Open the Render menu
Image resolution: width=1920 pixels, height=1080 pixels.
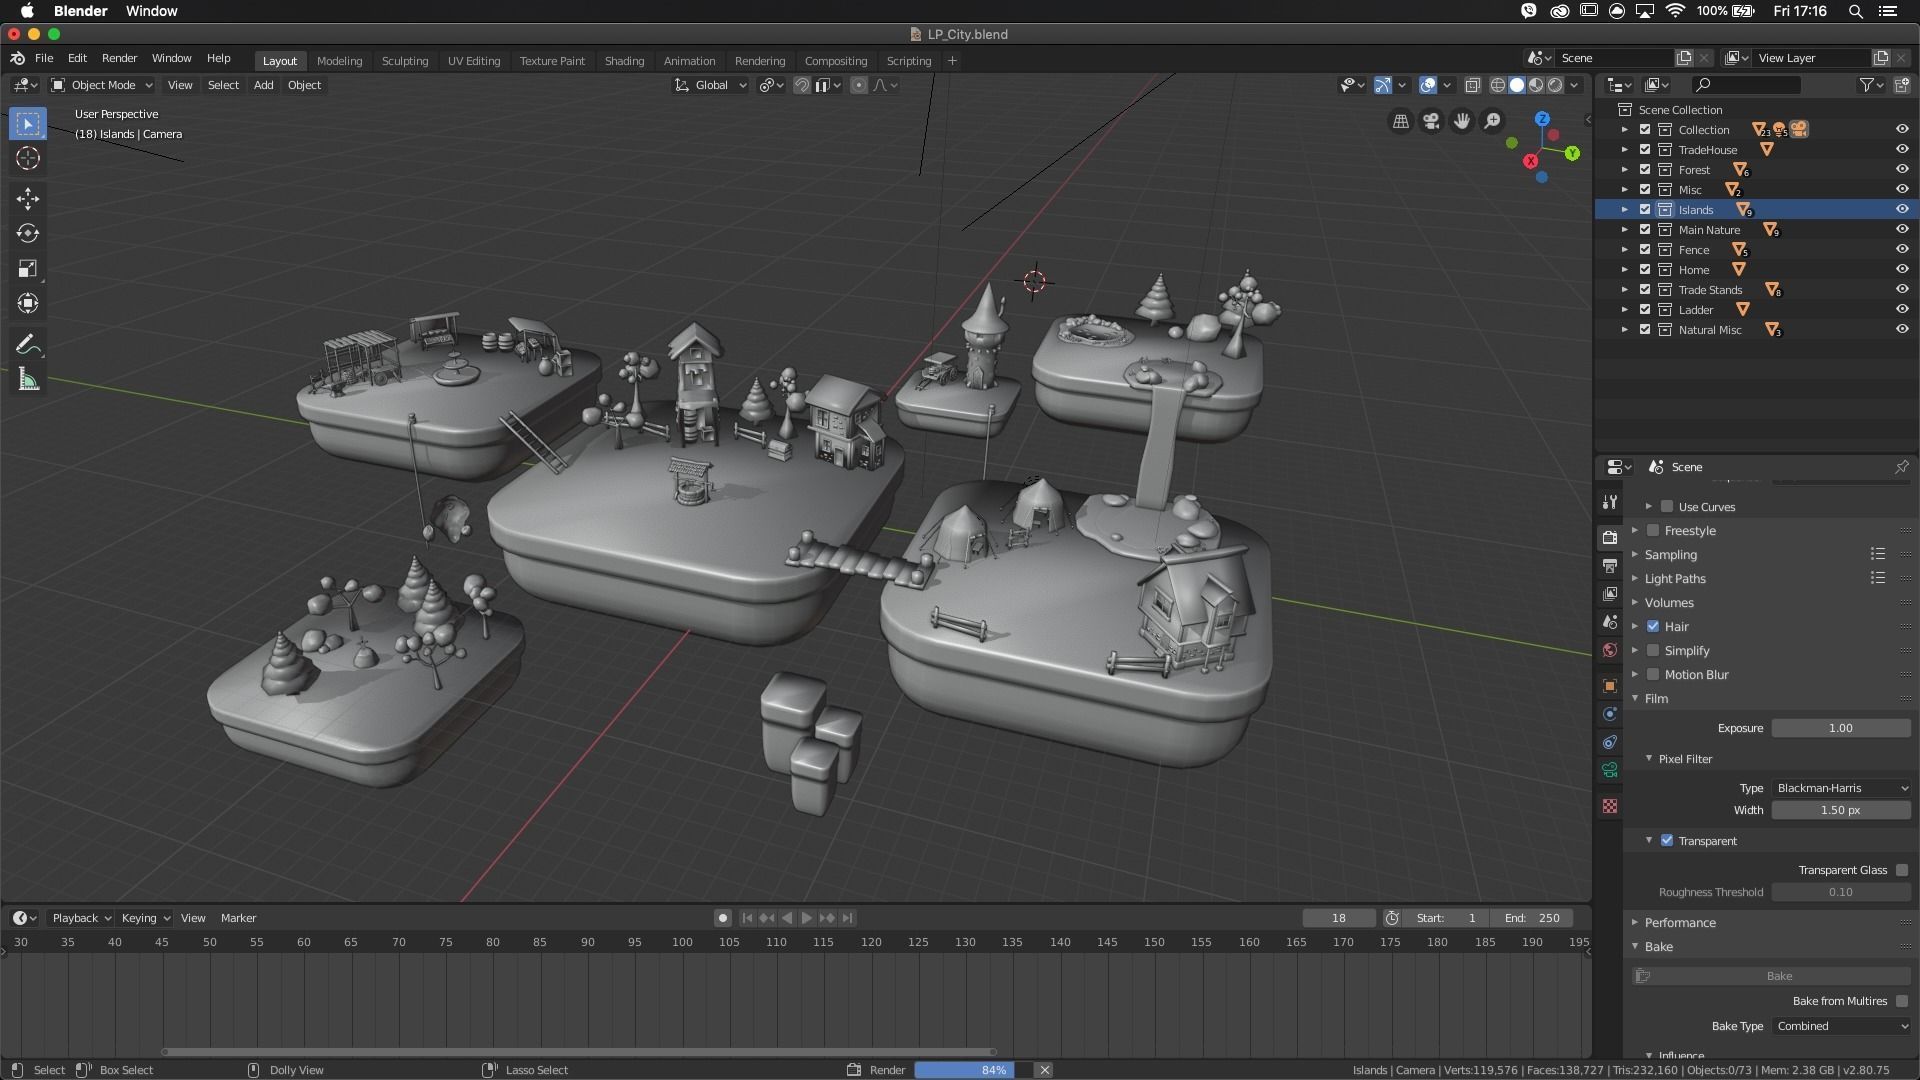[119, 58]
